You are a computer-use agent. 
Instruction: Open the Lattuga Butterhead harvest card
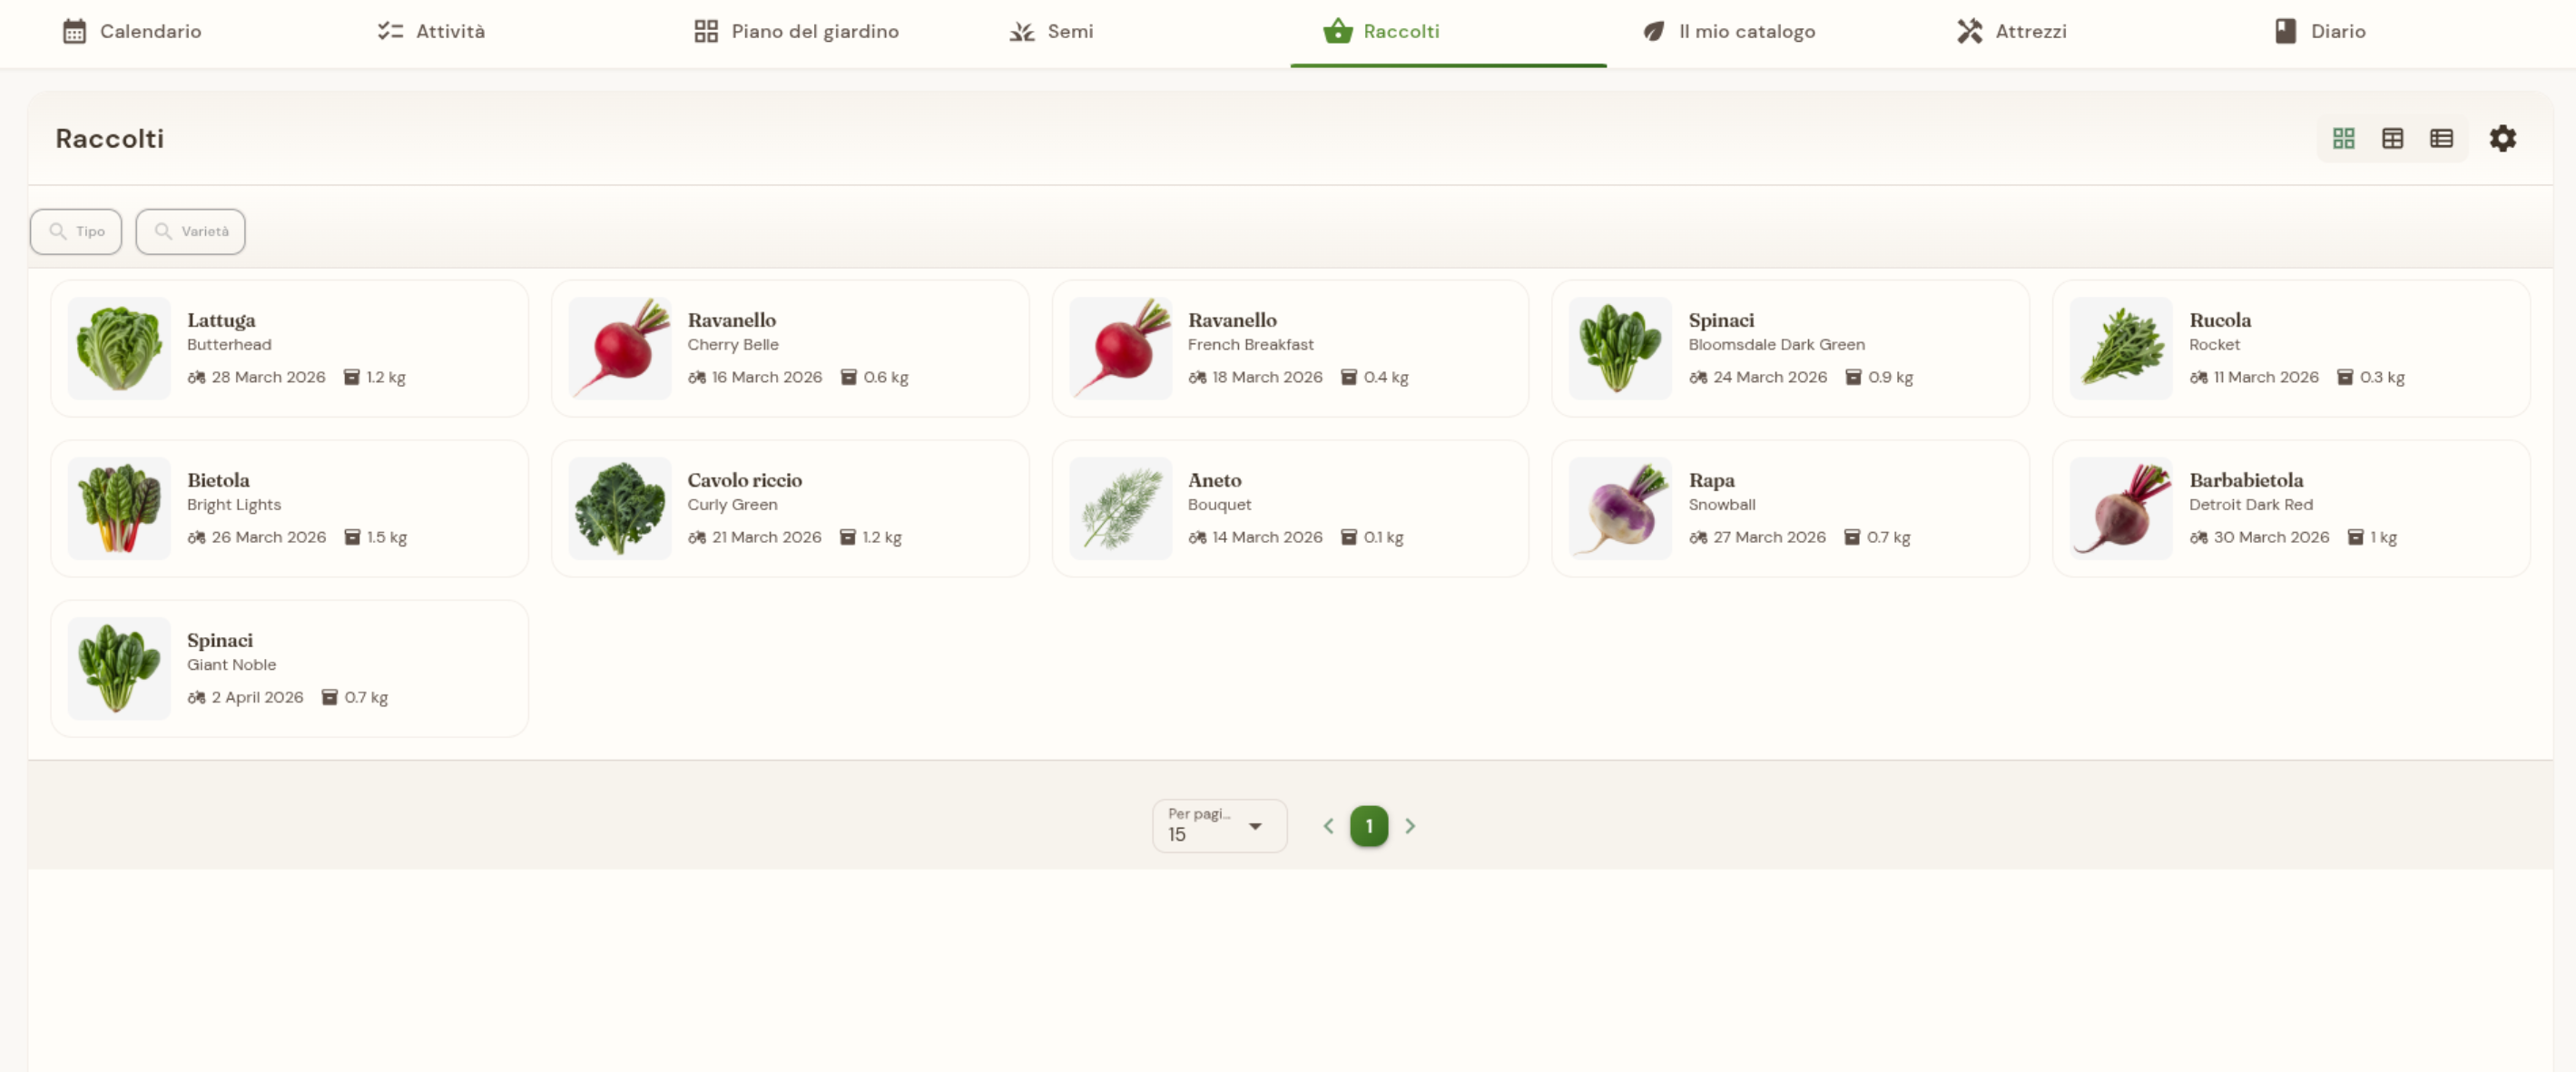click(290, 348)
